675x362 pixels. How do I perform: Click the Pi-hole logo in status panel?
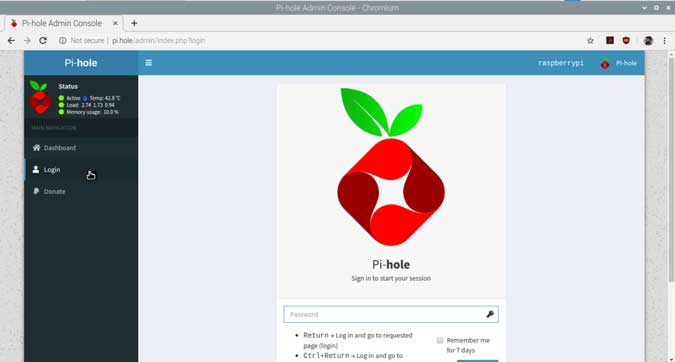click(40, 97)
